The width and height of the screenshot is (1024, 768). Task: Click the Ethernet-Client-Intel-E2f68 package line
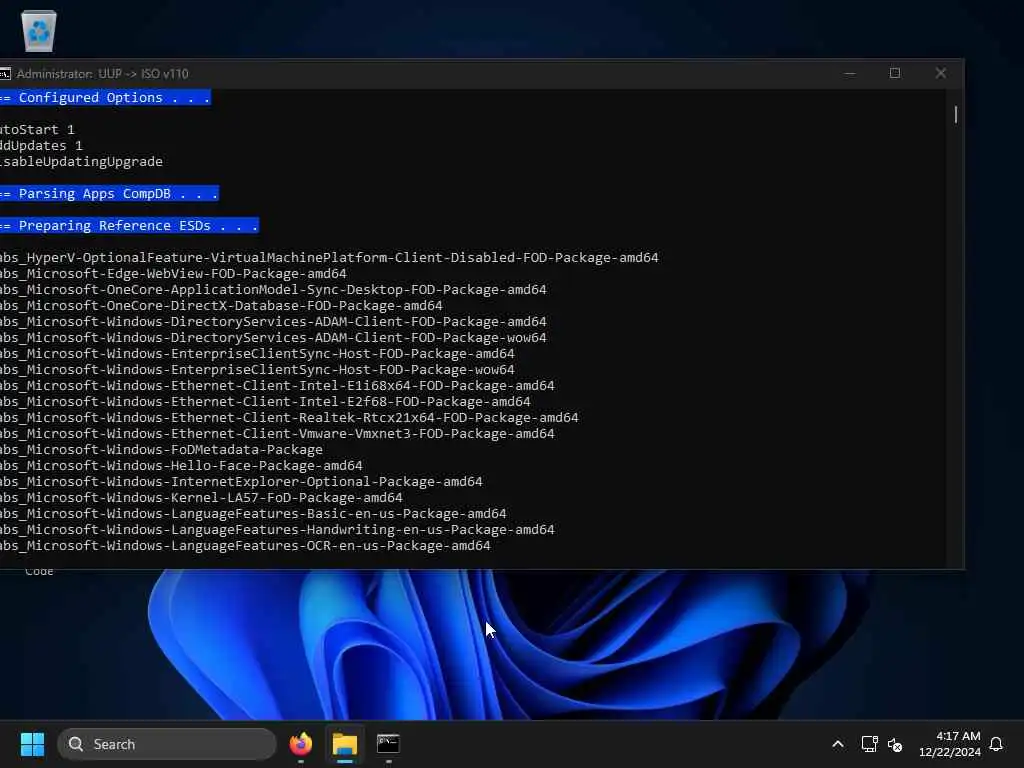[265, 402]
